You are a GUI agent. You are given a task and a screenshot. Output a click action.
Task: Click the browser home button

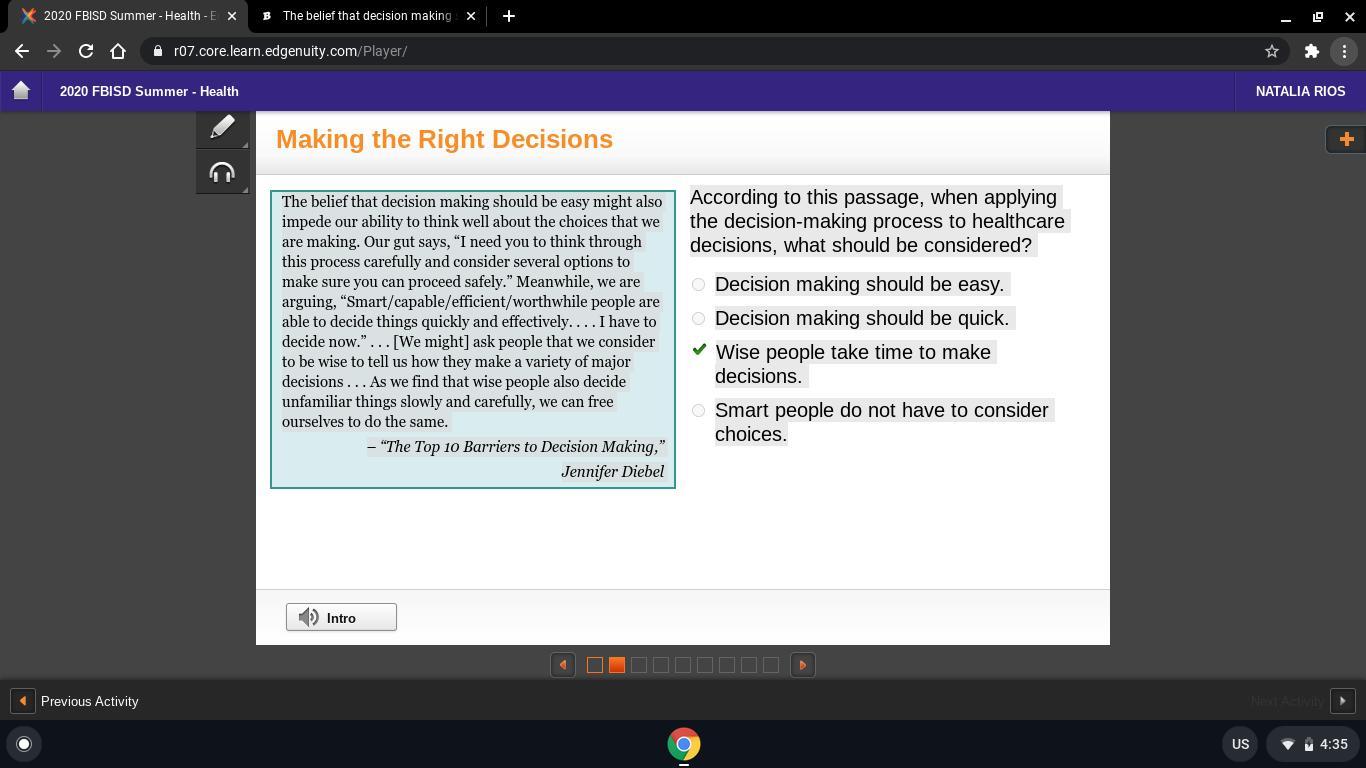pyautogui.click(x=118, y=51)
